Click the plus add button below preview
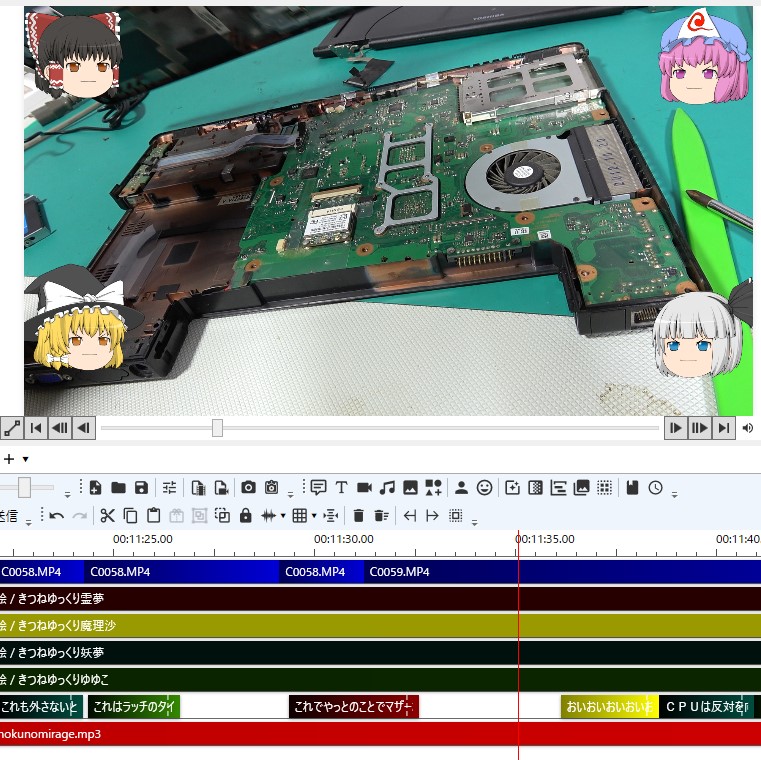This screenshot has height=760, width=761. click(x=9, y=458)
